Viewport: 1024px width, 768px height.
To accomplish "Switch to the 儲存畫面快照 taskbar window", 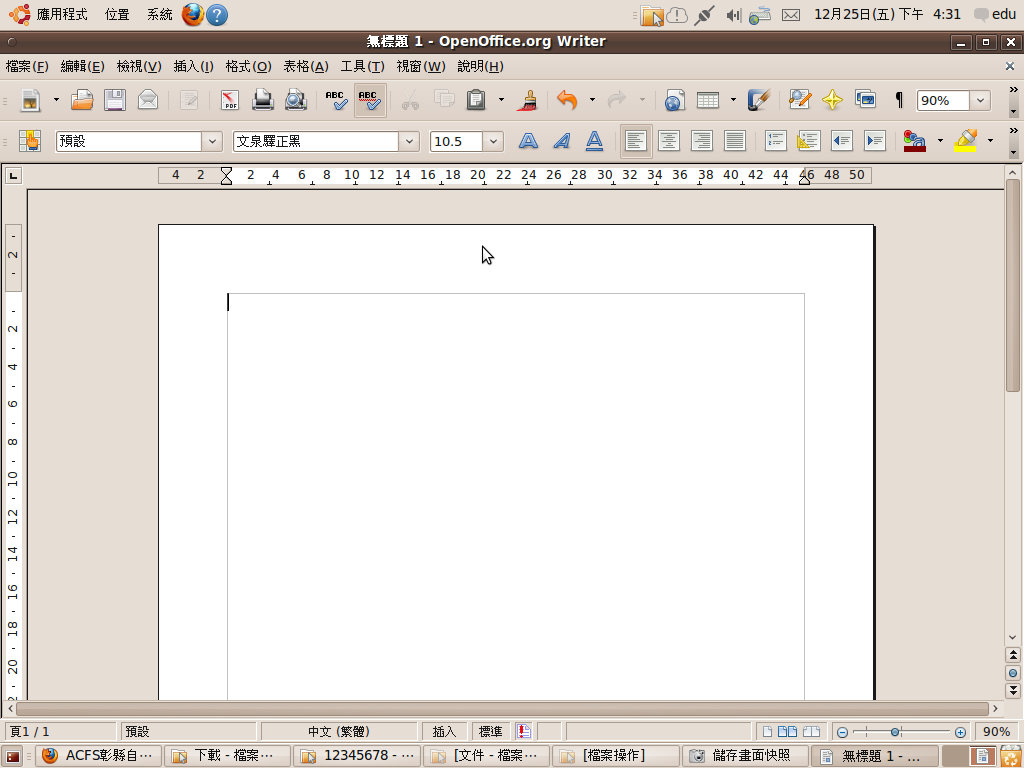I will click(746, 756).
